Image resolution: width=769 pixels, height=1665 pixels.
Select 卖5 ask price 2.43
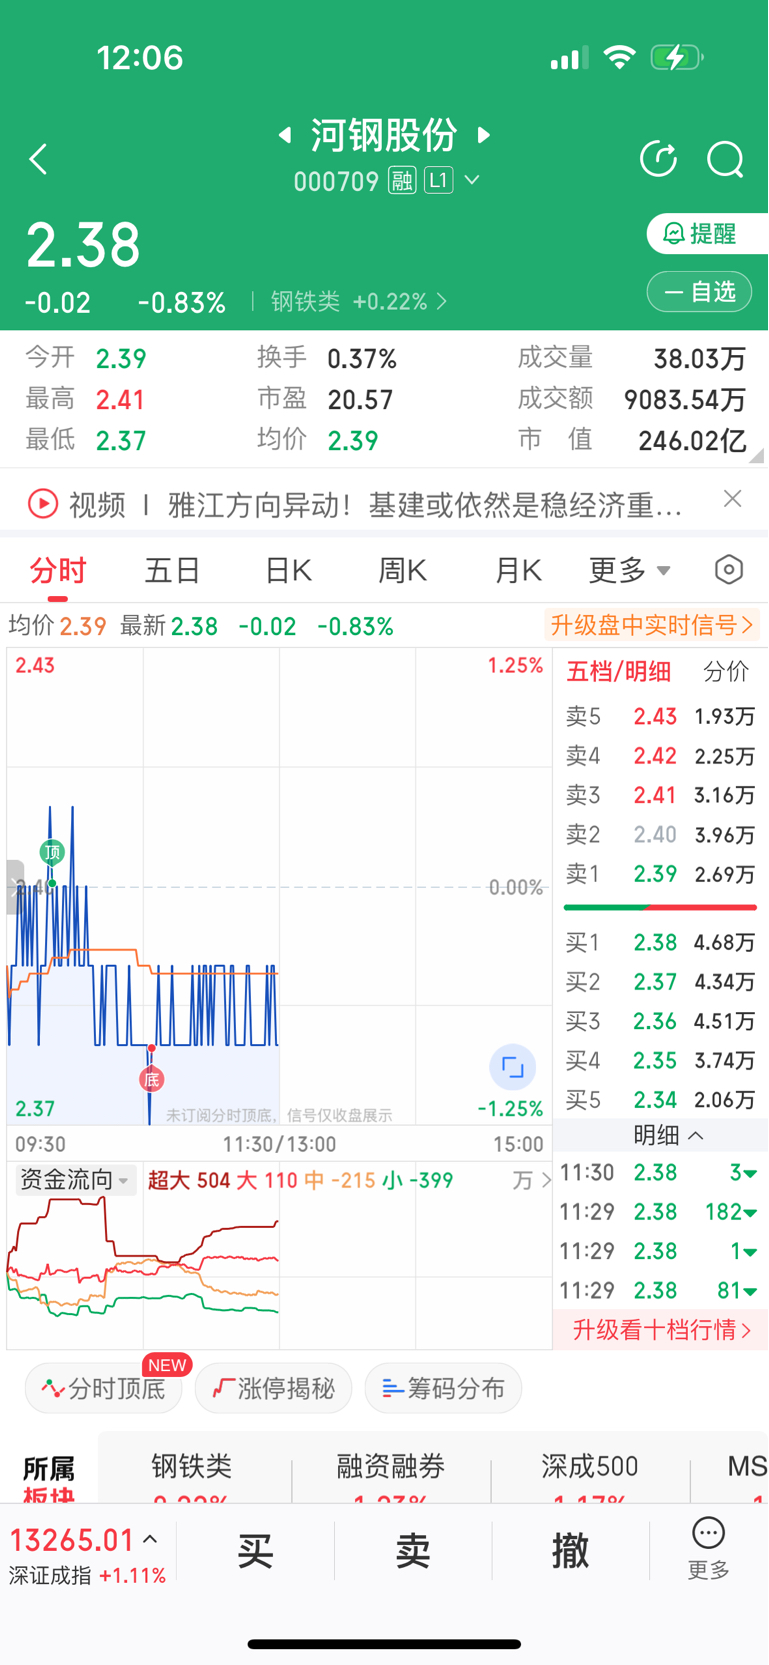tap(660, 716)
